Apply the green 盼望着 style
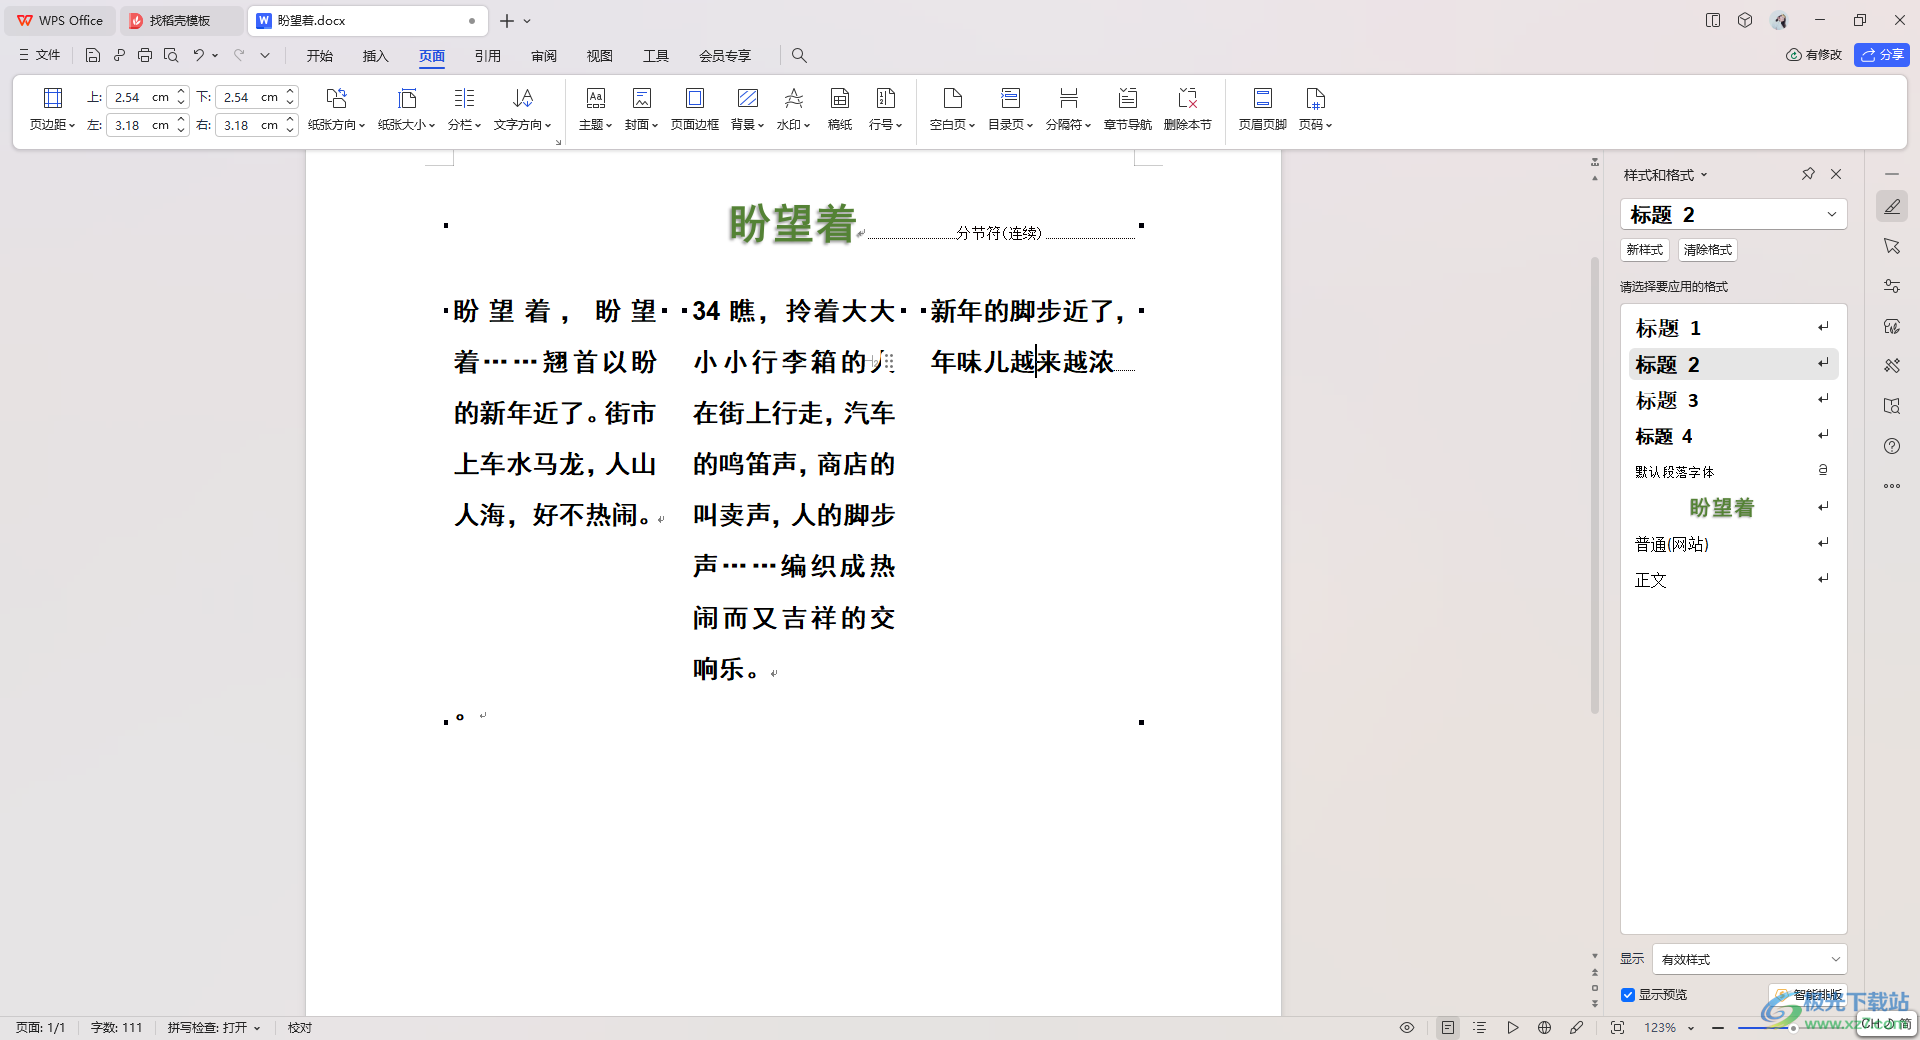This screenshot has height=1040, width=1920. pos(1734,508)
